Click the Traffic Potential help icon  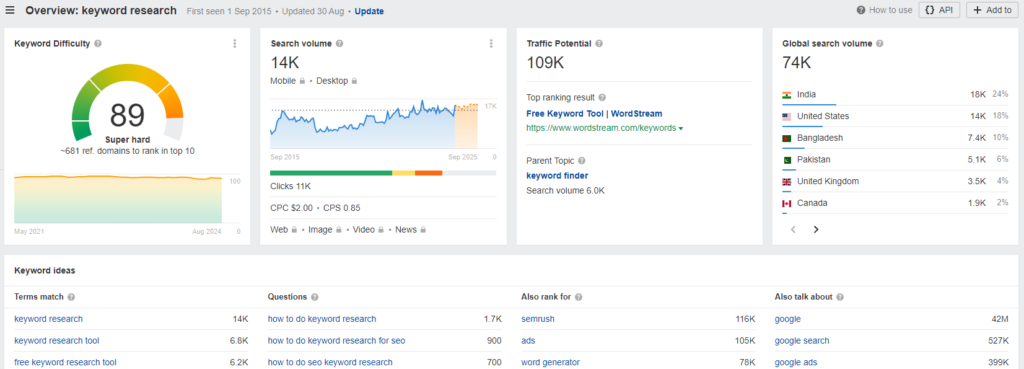pos(599,44)
